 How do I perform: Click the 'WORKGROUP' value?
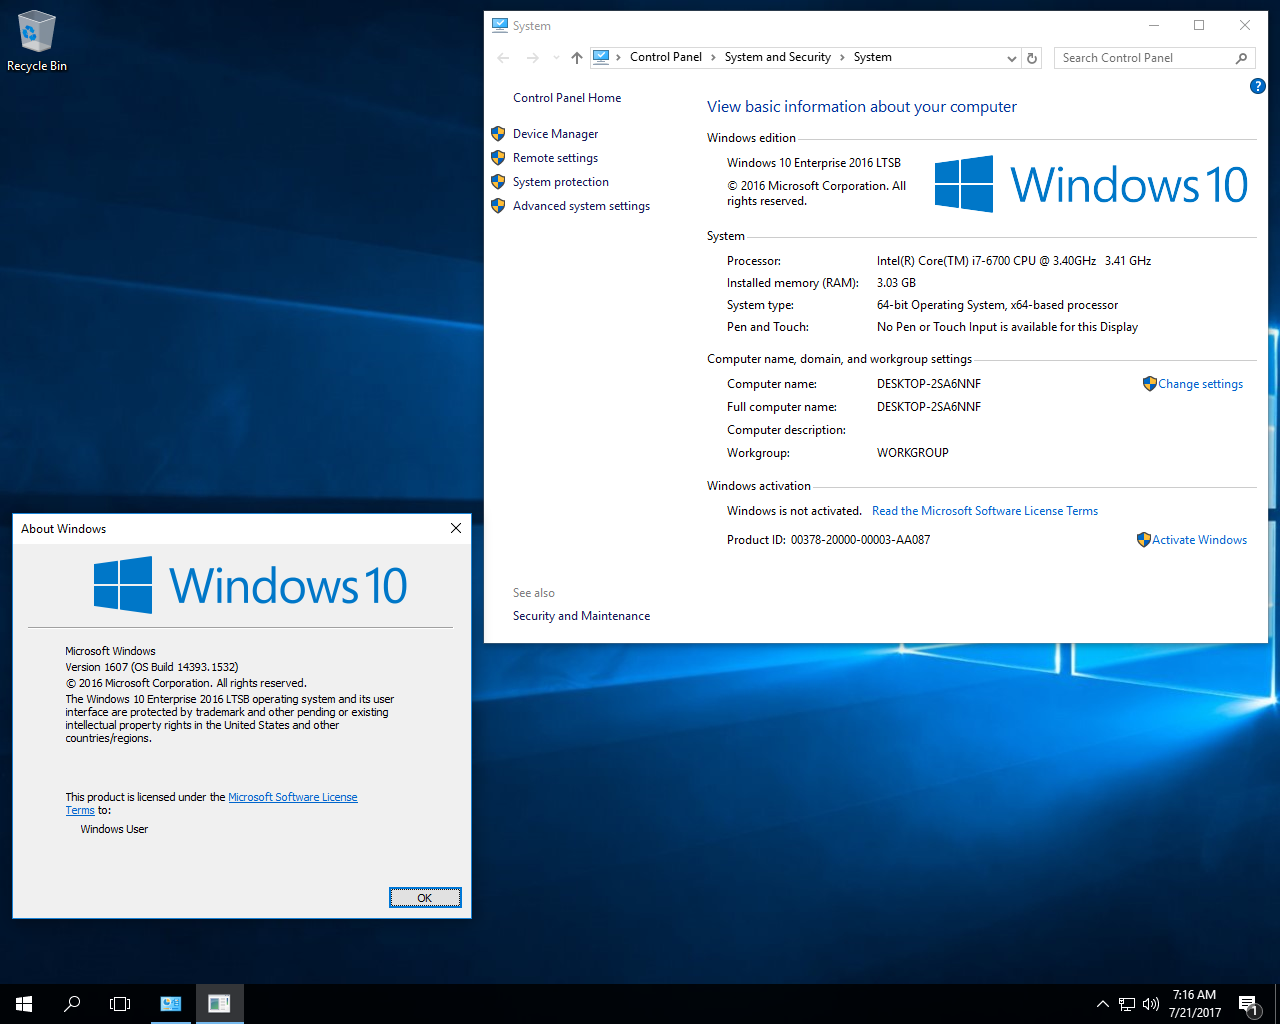(x=912, y=453)
